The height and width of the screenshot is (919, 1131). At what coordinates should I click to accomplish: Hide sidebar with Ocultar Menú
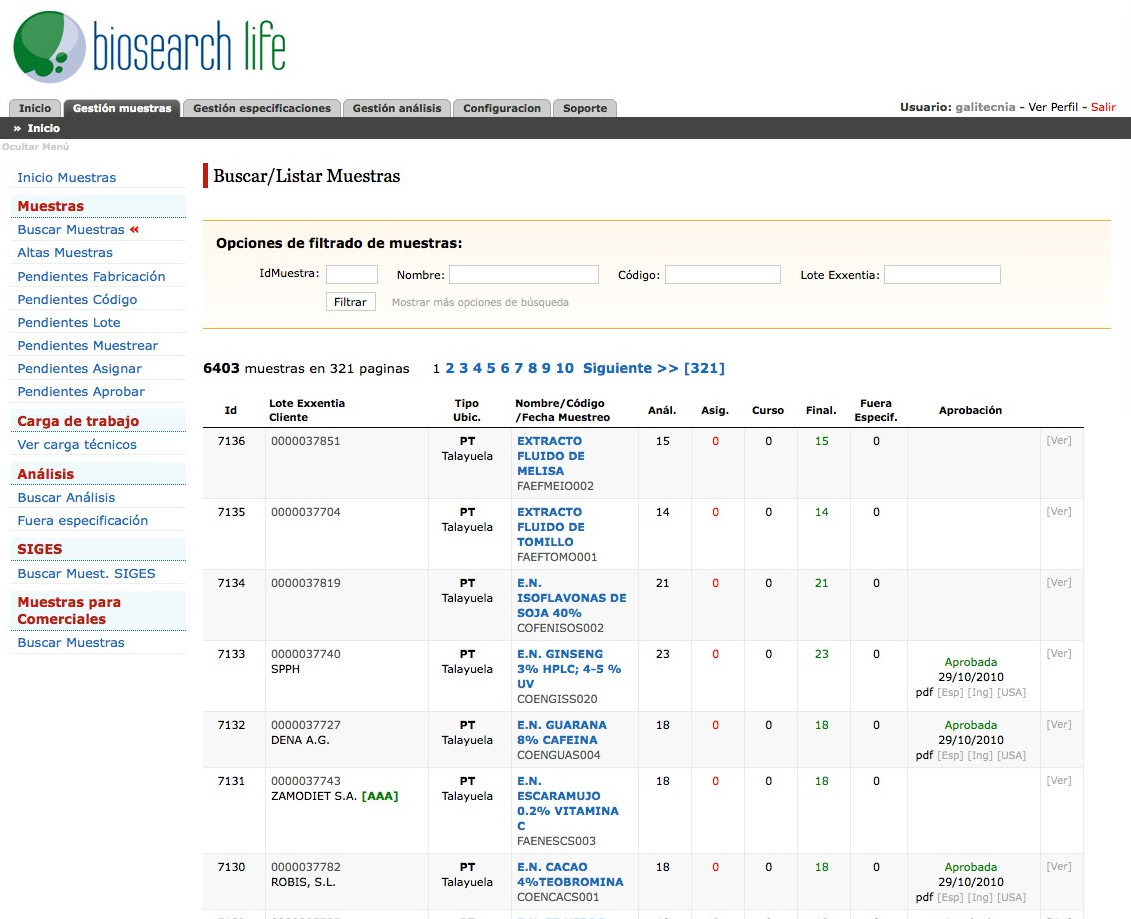pyautogui.click(x=35, y=146)
